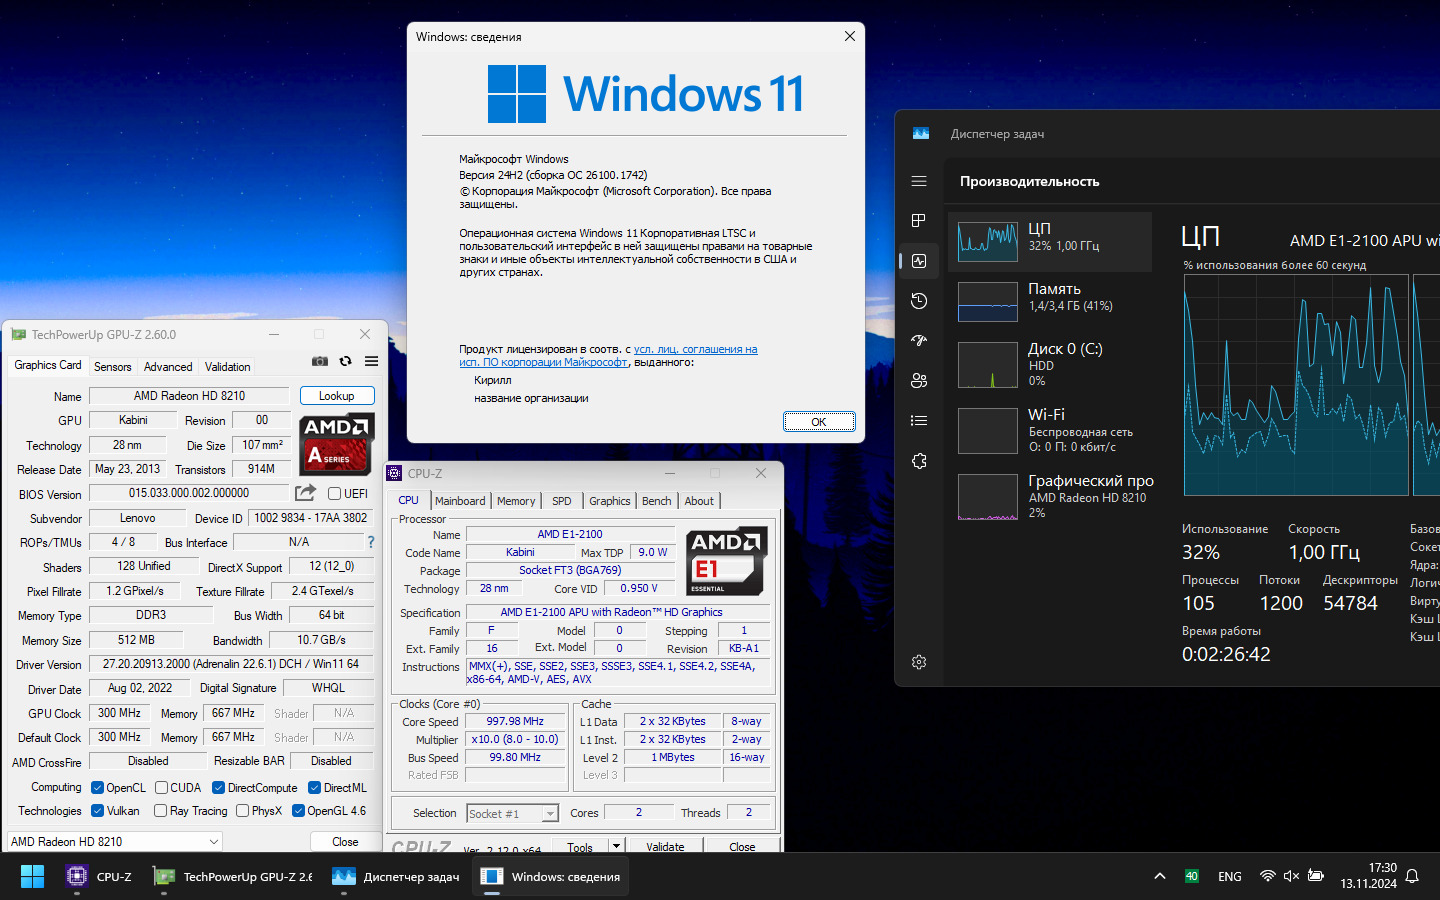Switch to the Mainboard tab in CPU-Z
1440x900 pixels.
coord(460,501)
